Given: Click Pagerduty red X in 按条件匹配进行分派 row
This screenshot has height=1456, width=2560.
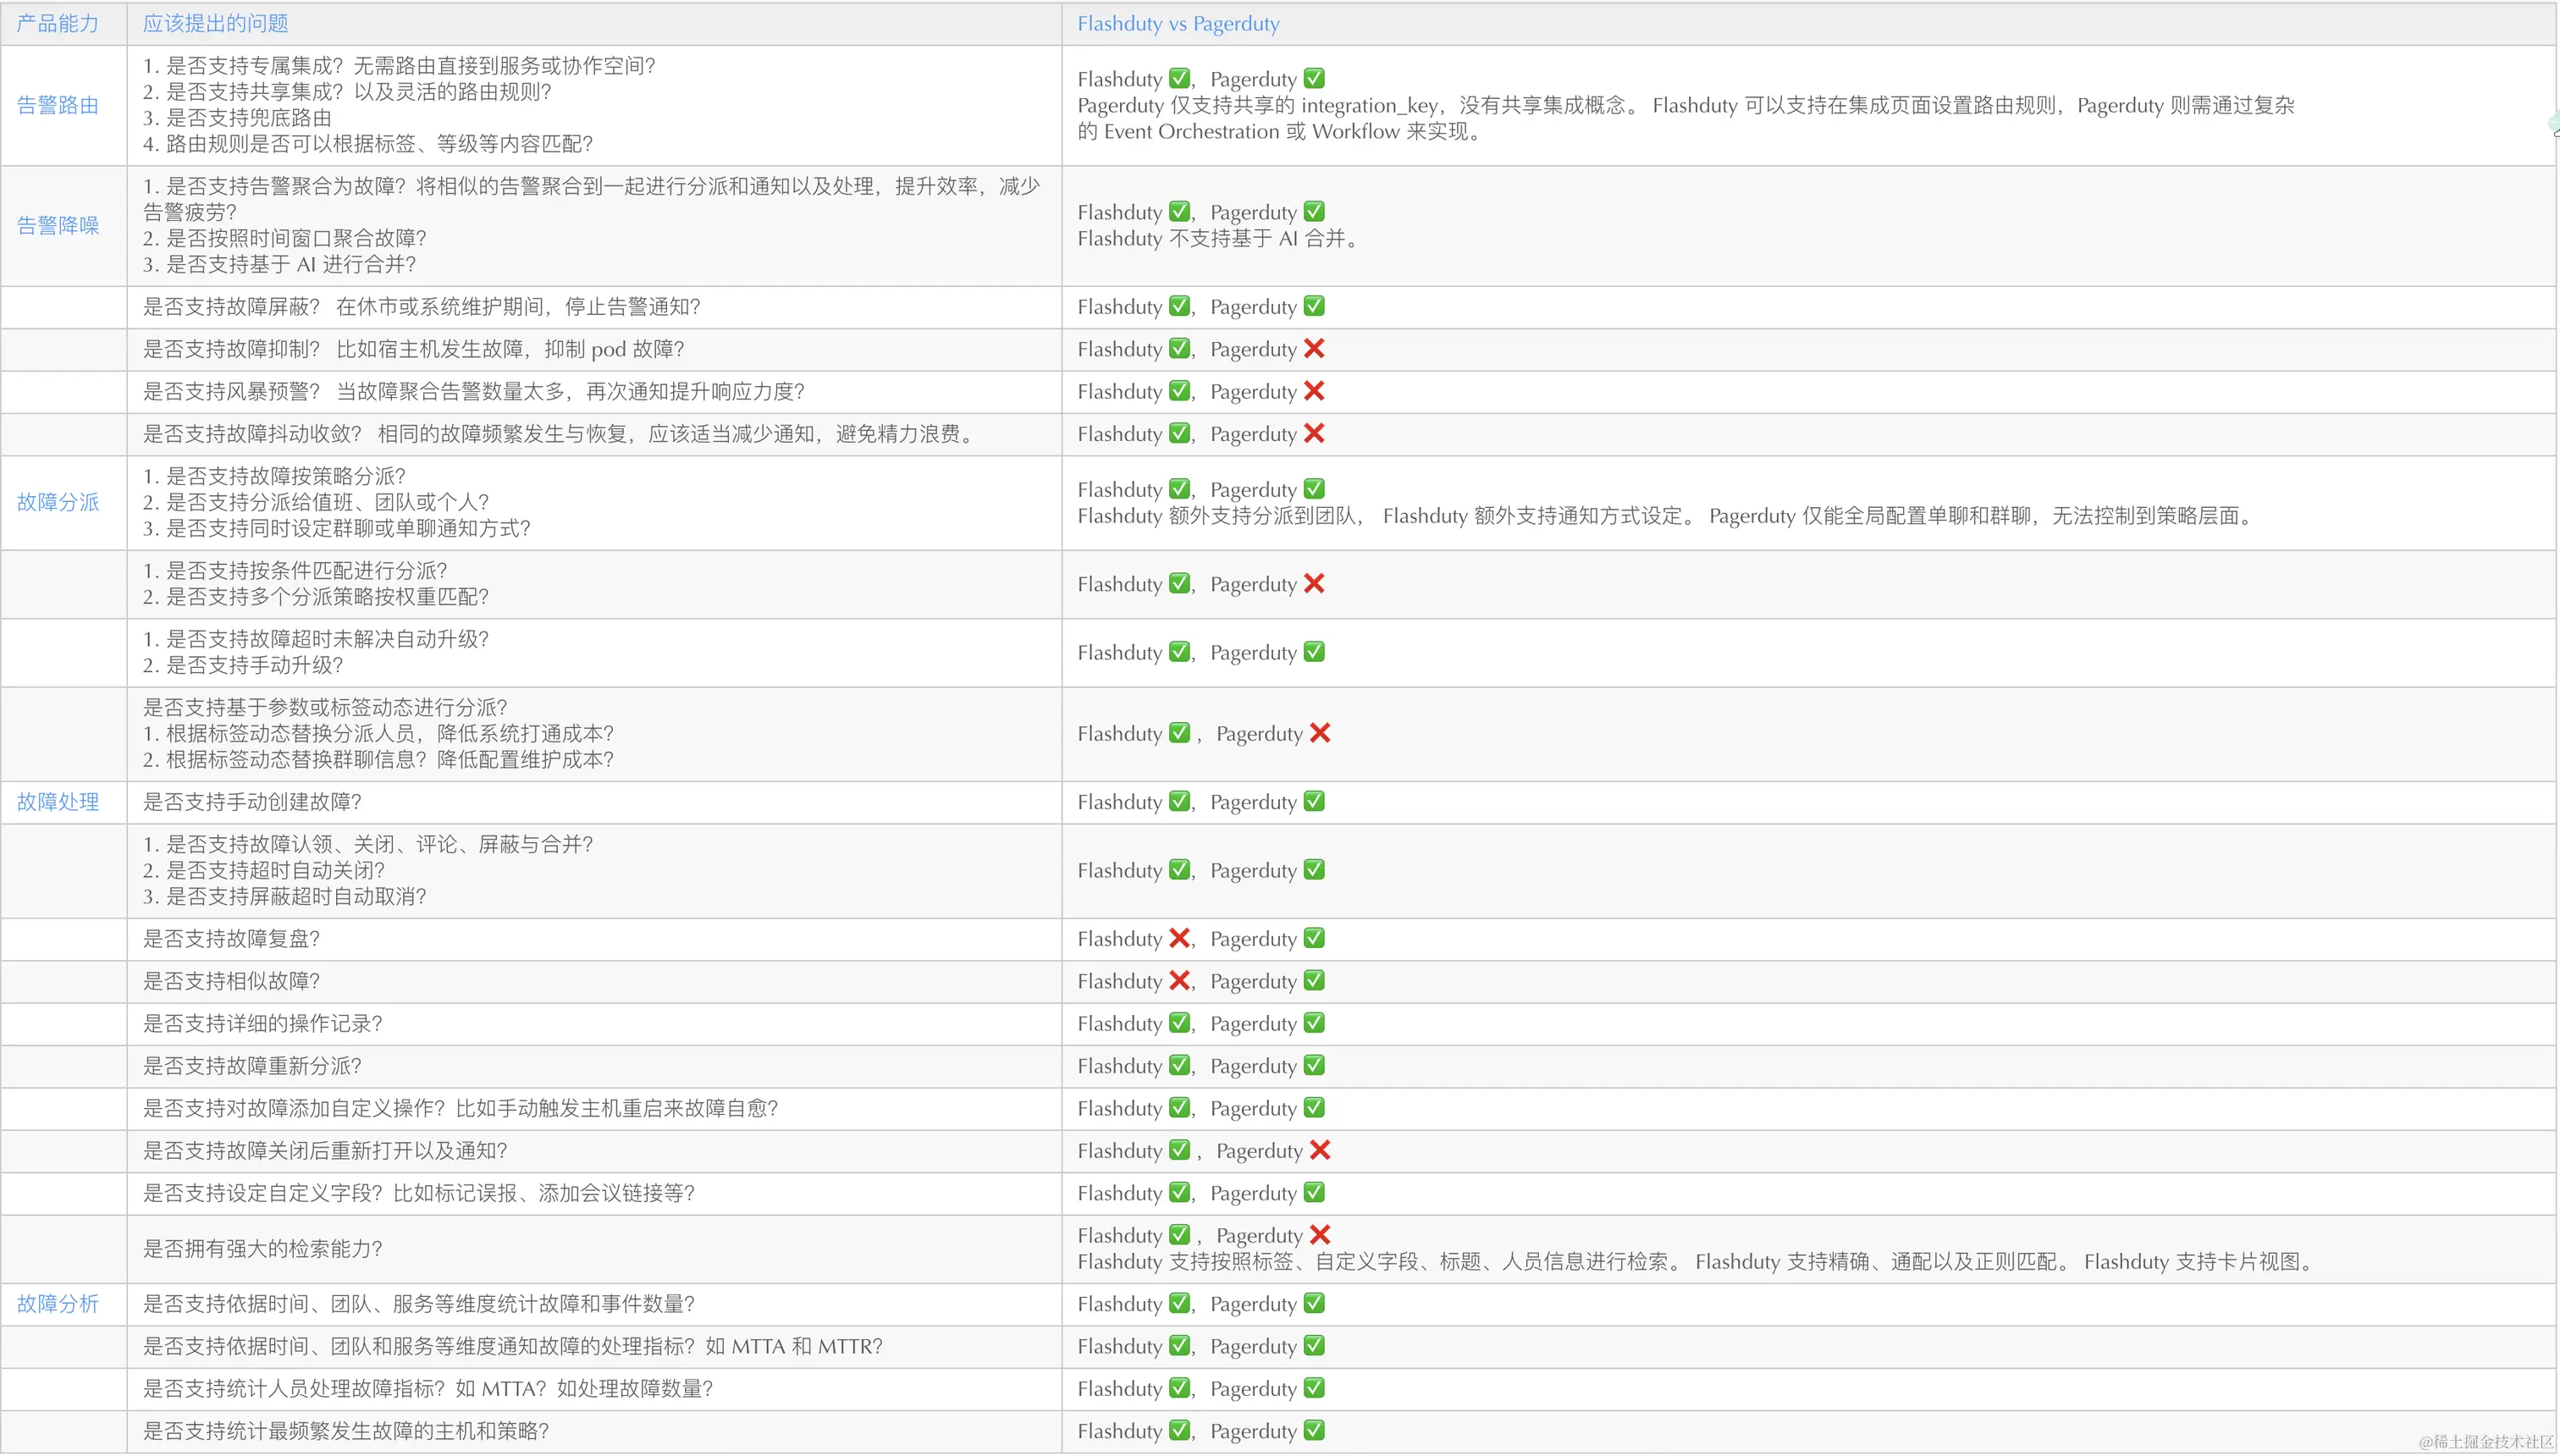Looking at the screenshot, I should [1314, 584].
